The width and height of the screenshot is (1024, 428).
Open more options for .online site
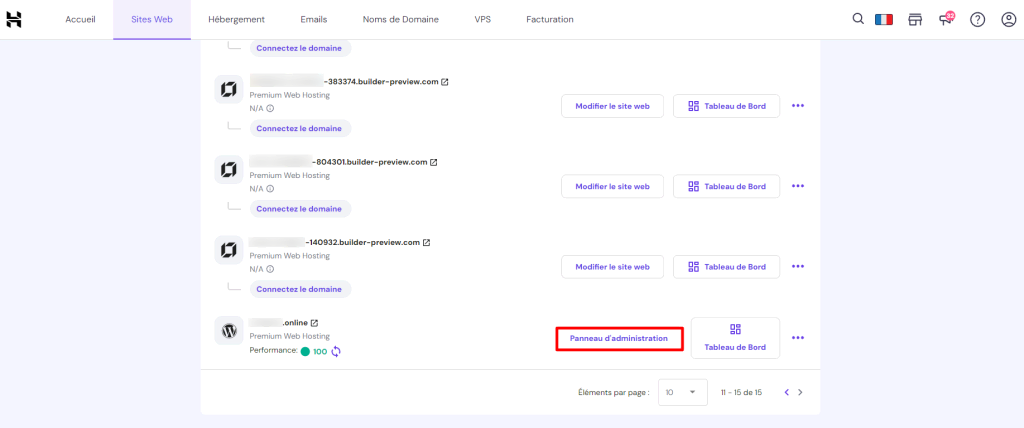797,338
